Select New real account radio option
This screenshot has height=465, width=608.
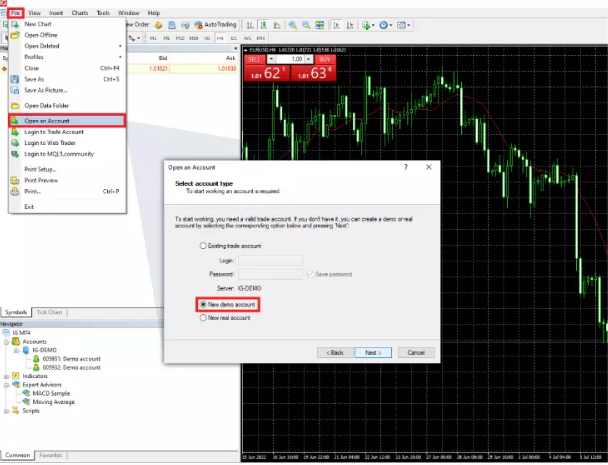tap(203, 318)
